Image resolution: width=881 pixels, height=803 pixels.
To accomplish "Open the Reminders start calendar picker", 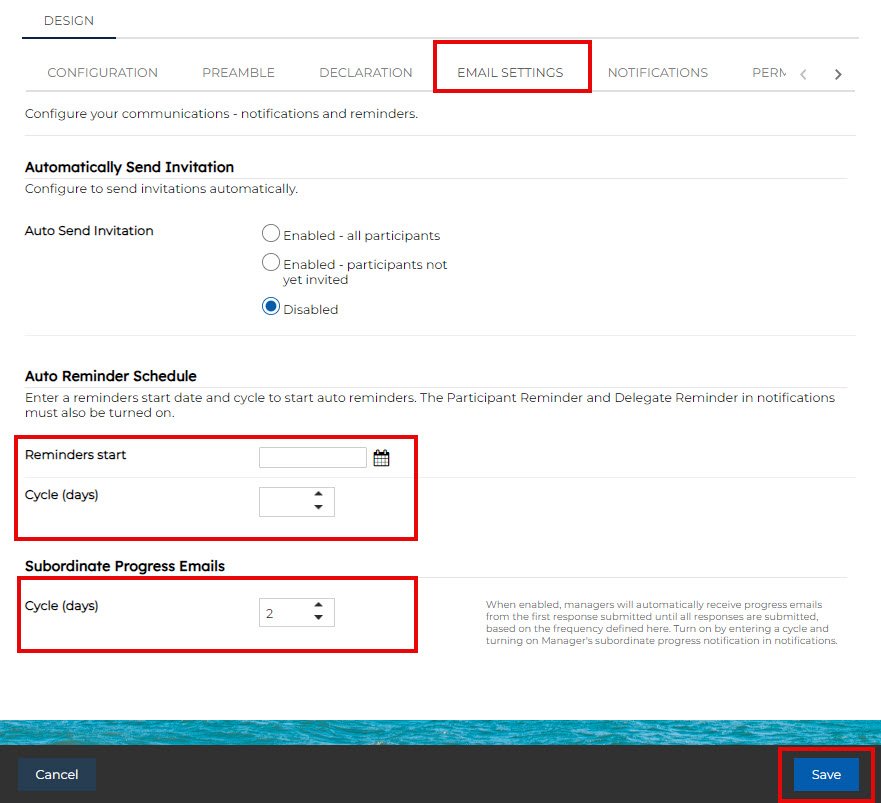I will [381, 458].
